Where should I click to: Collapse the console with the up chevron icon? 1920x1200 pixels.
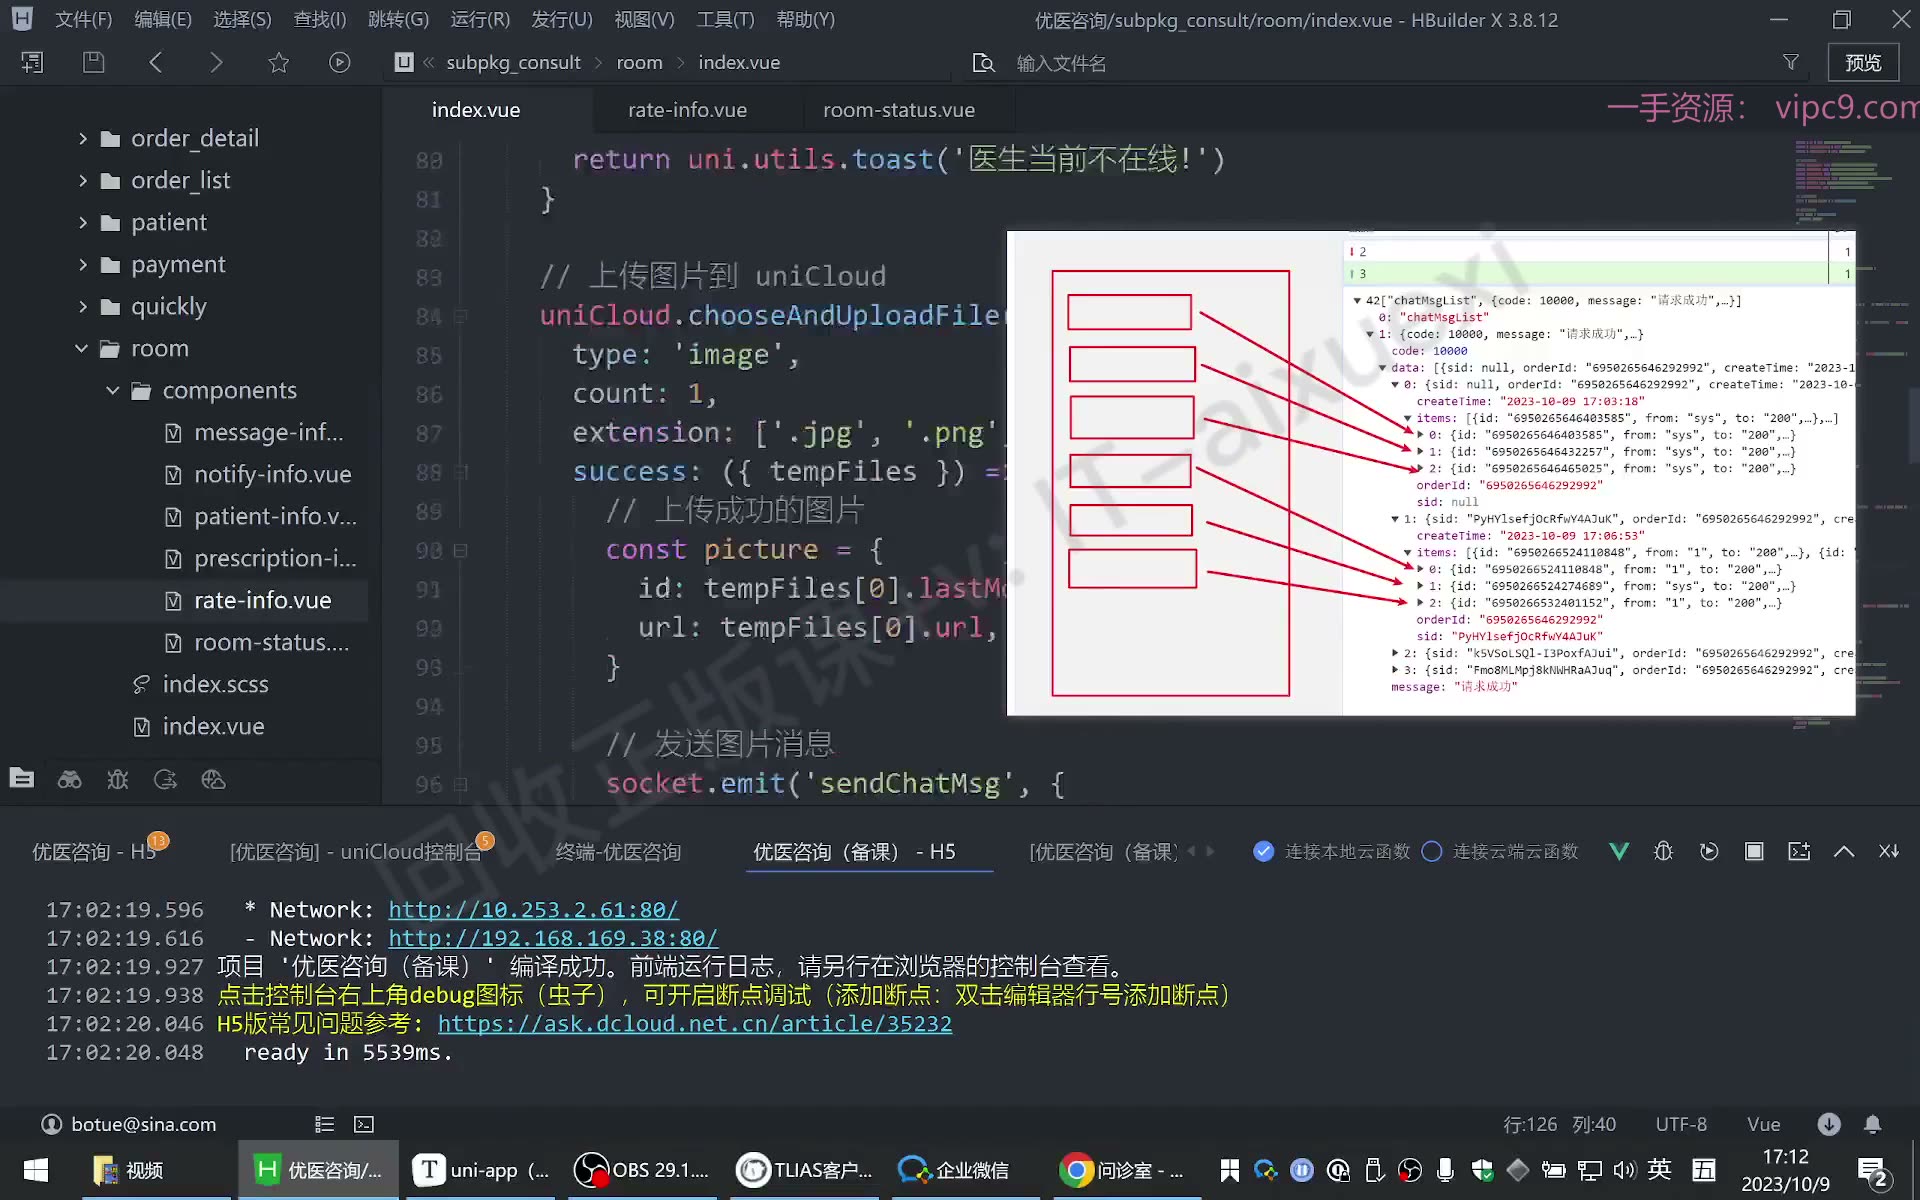1844,851
